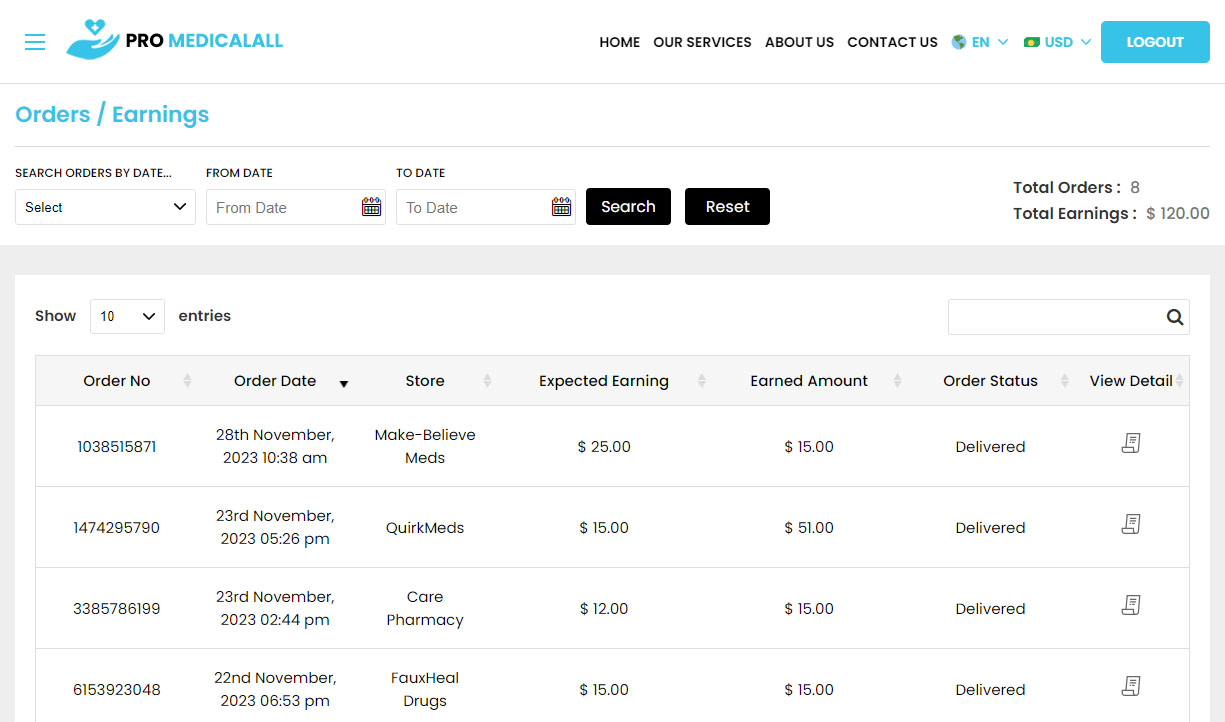Click the Total Orders count 8
The height and width of the screenshot is (722, 1225).
click(x=1135, y=187)
